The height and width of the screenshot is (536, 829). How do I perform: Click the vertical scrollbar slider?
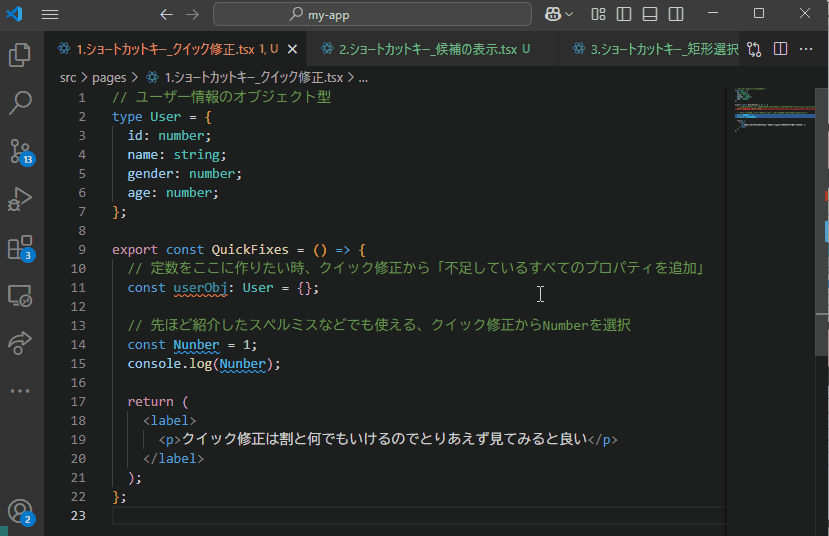pos(822,222)
